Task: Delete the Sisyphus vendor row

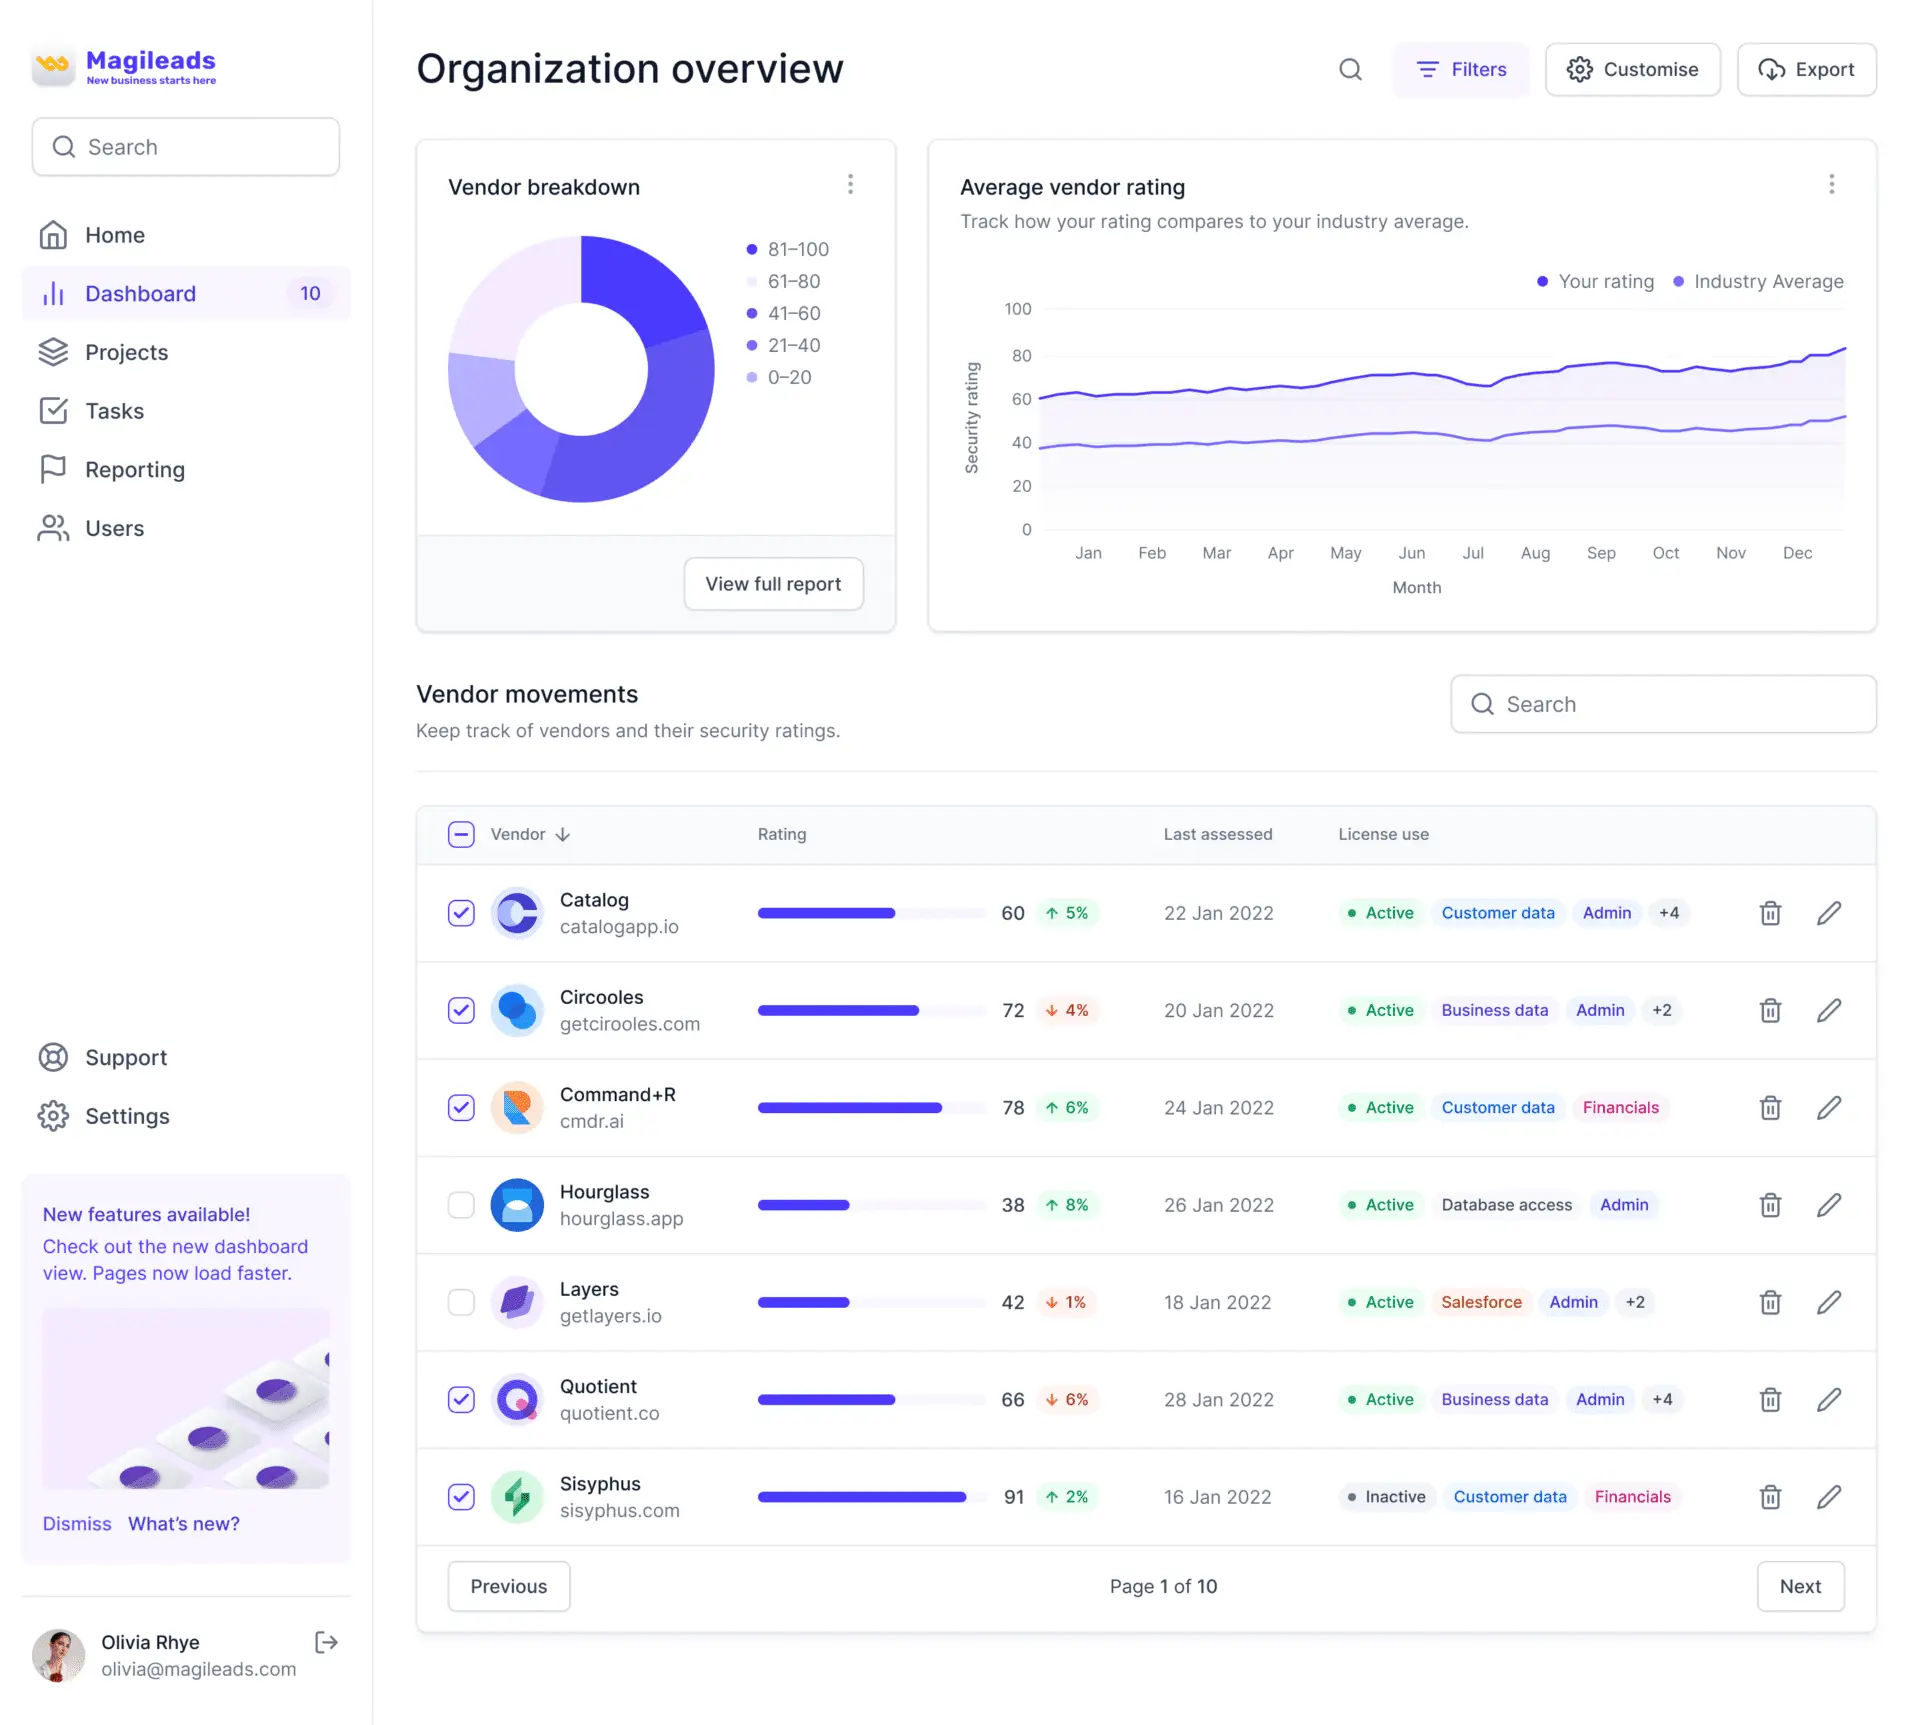Action: [1770, 1497]
